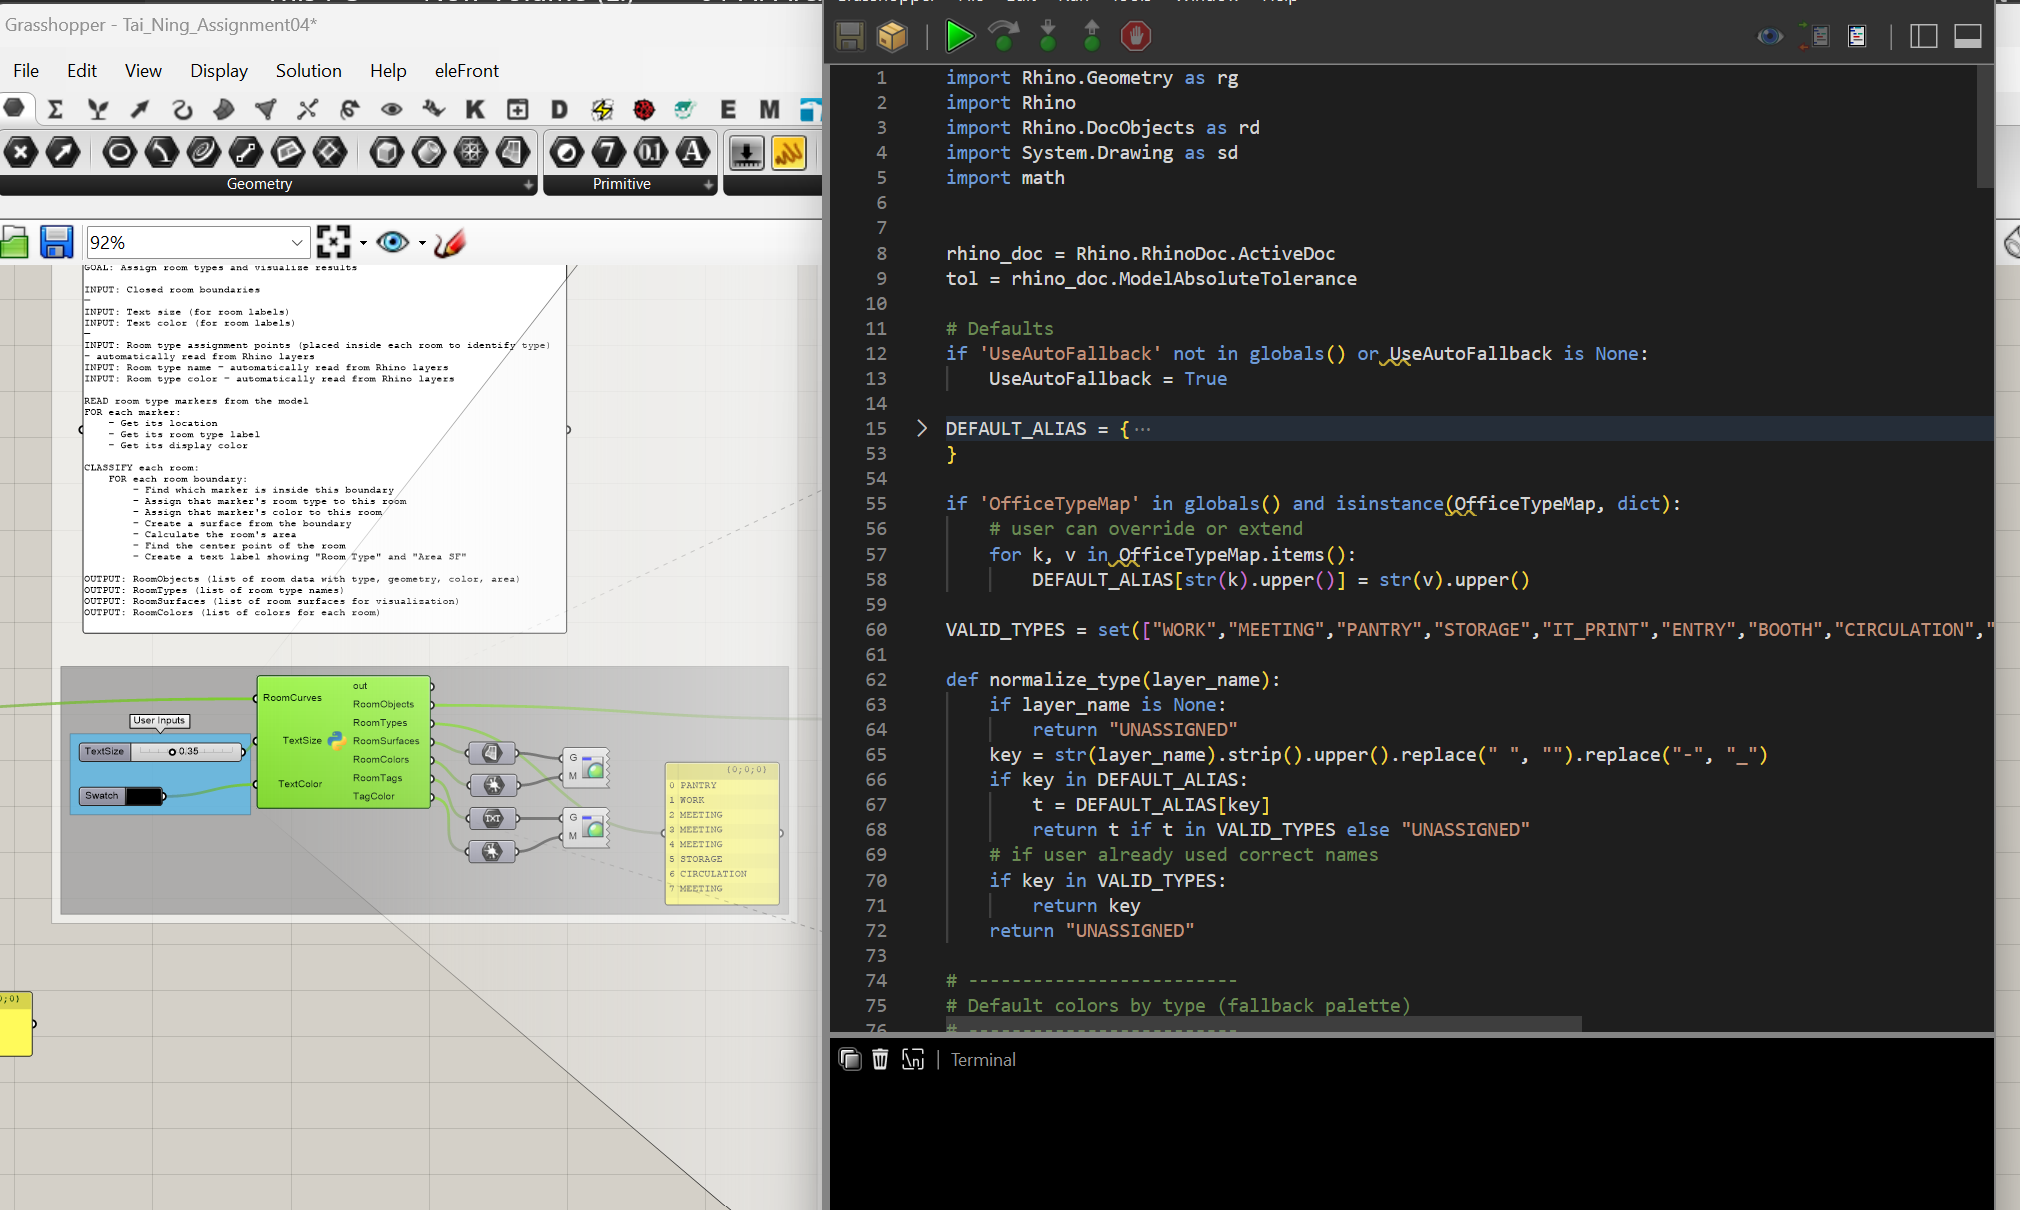Open the Solution menu
2020x1210 pixels.
point(308,71)
